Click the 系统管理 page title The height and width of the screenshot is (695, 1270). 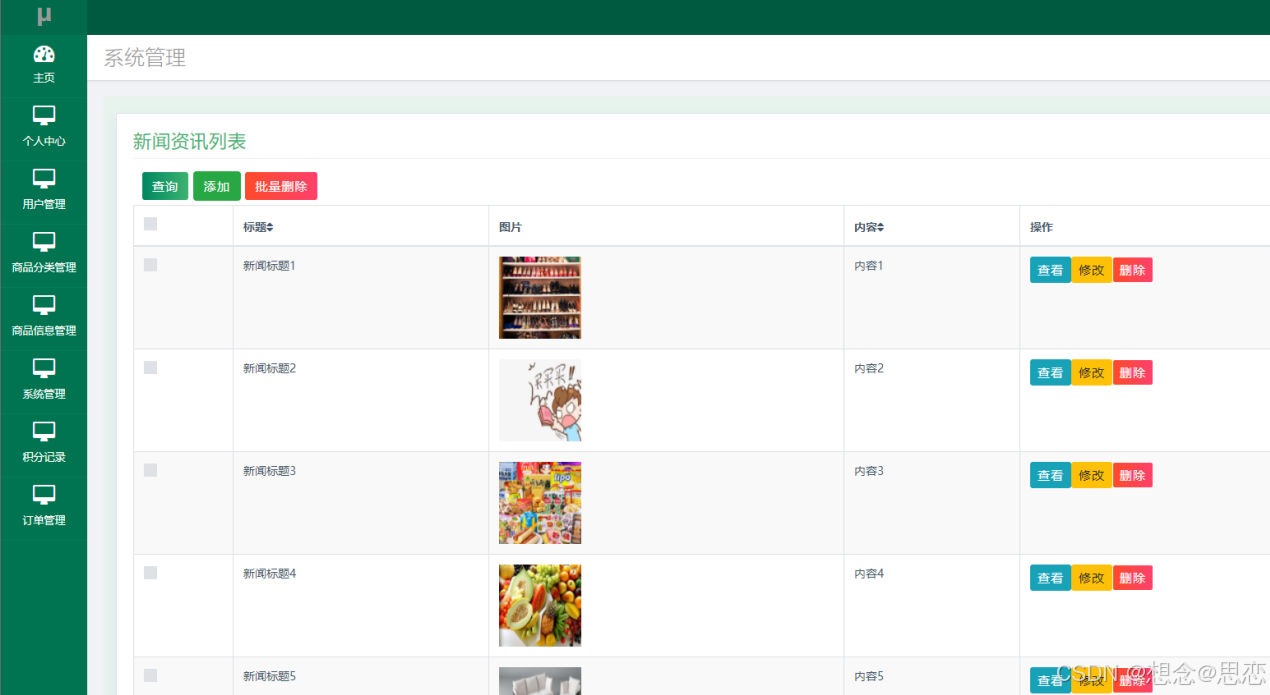(145, 58)
